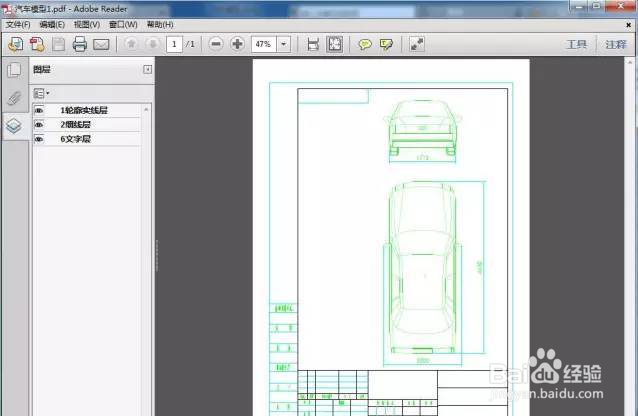Switch to read mode expand icon
The height and width of the screenshot is (416, 638).
click(x=417, y=44)
